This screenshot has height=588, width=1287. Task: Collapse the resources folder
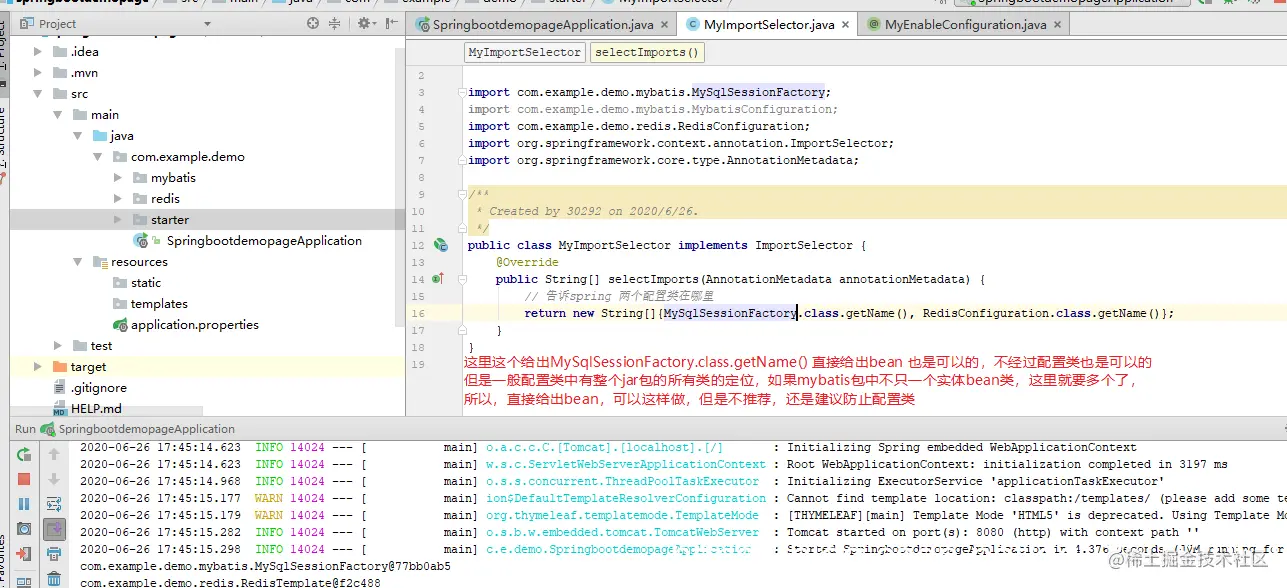[78, 261]
